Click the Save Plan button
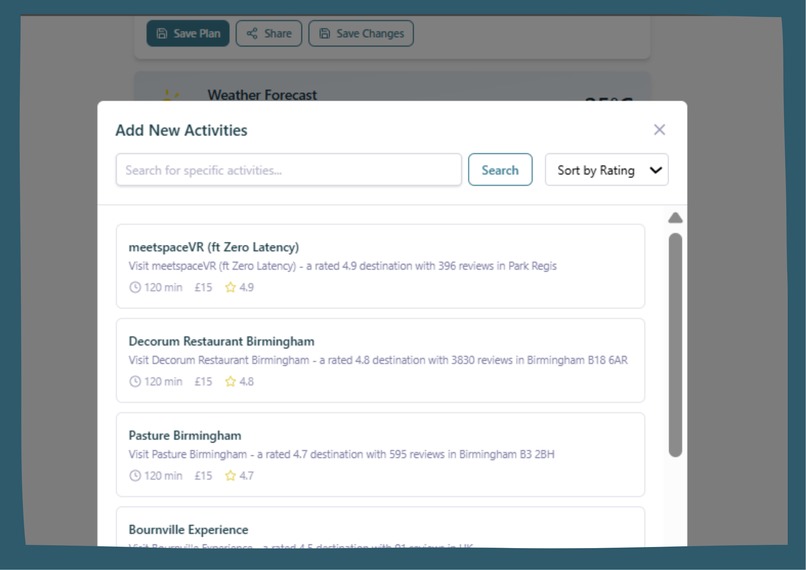The image size is (806, 570). (188, 33)
